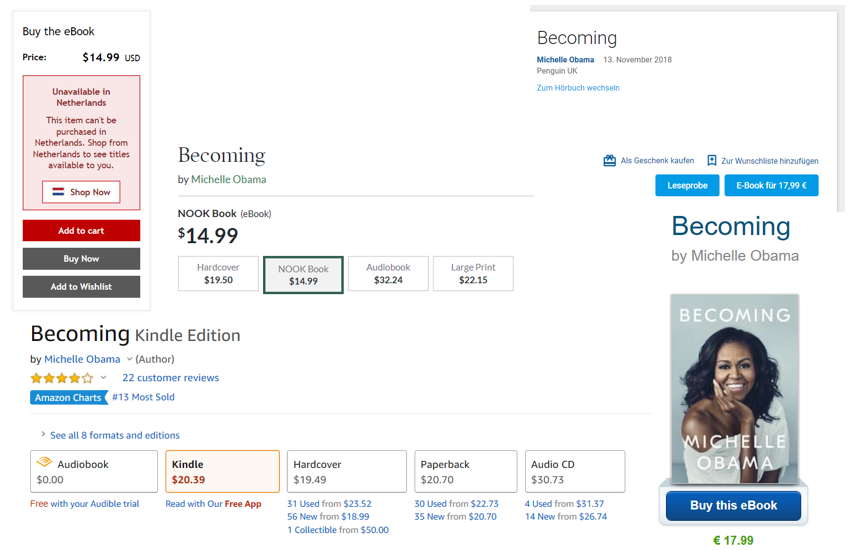850x550 pixels.
Task: Click the Netherlands flag in Shop Now
Action: tap(58, 192)
